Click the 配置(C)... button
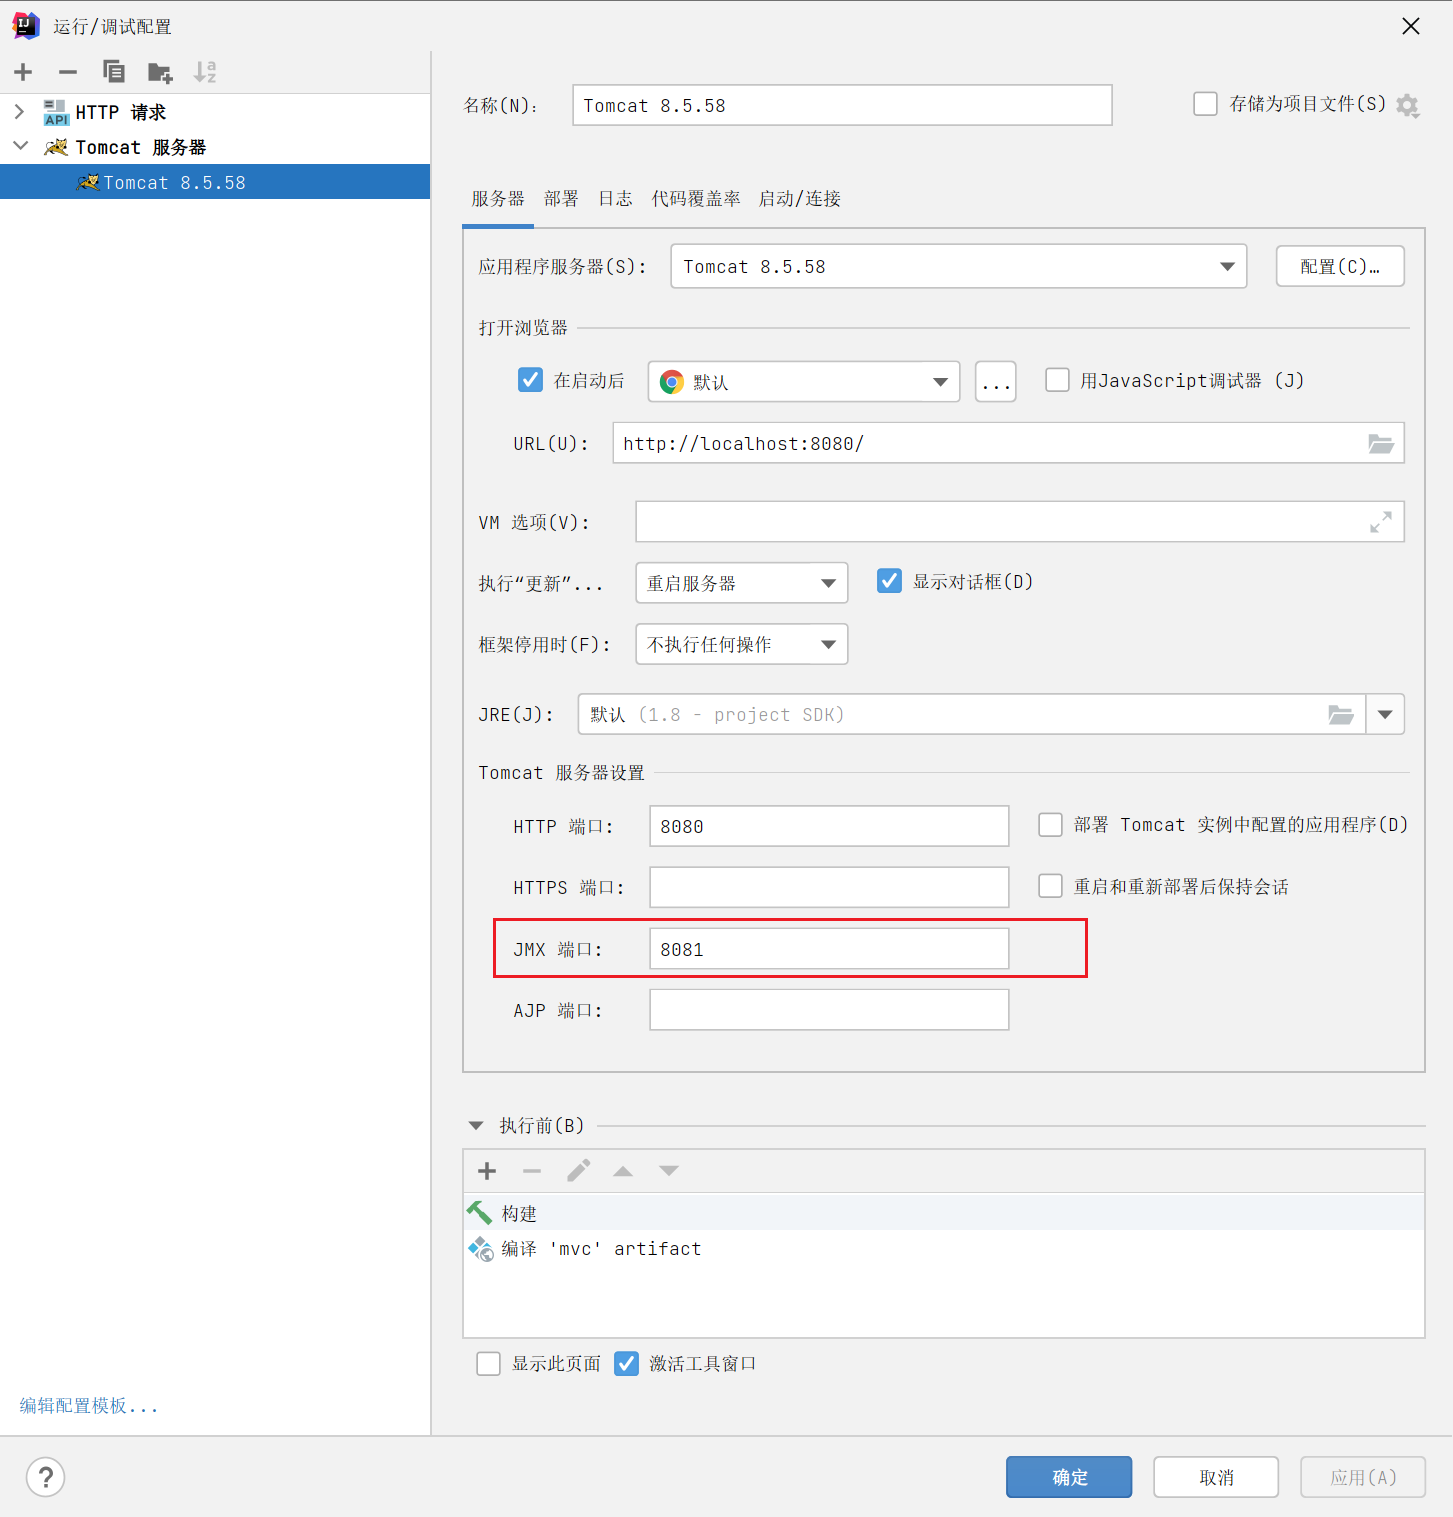Screen dimensions: 1453x1517 click(x=1340, y=266)
